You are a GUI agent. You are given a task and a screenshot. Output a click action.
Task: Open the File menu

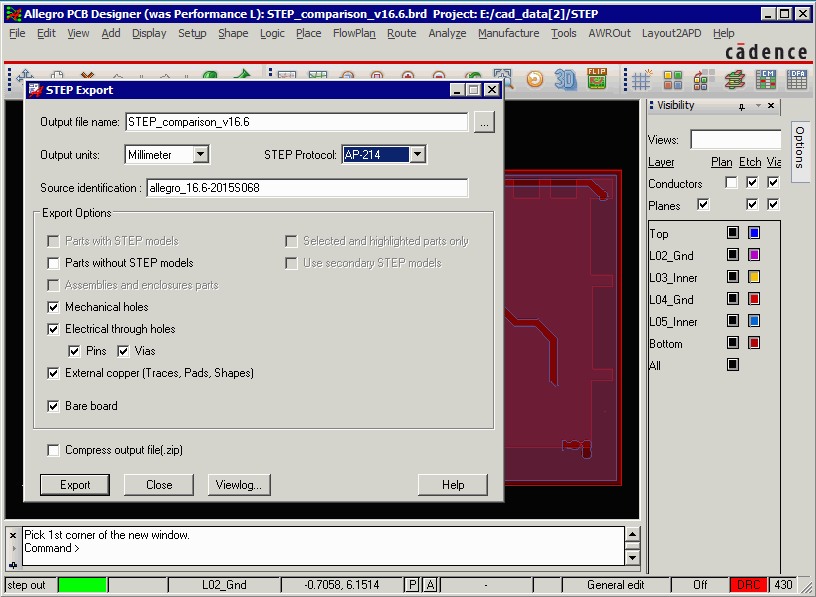[17, 33]
